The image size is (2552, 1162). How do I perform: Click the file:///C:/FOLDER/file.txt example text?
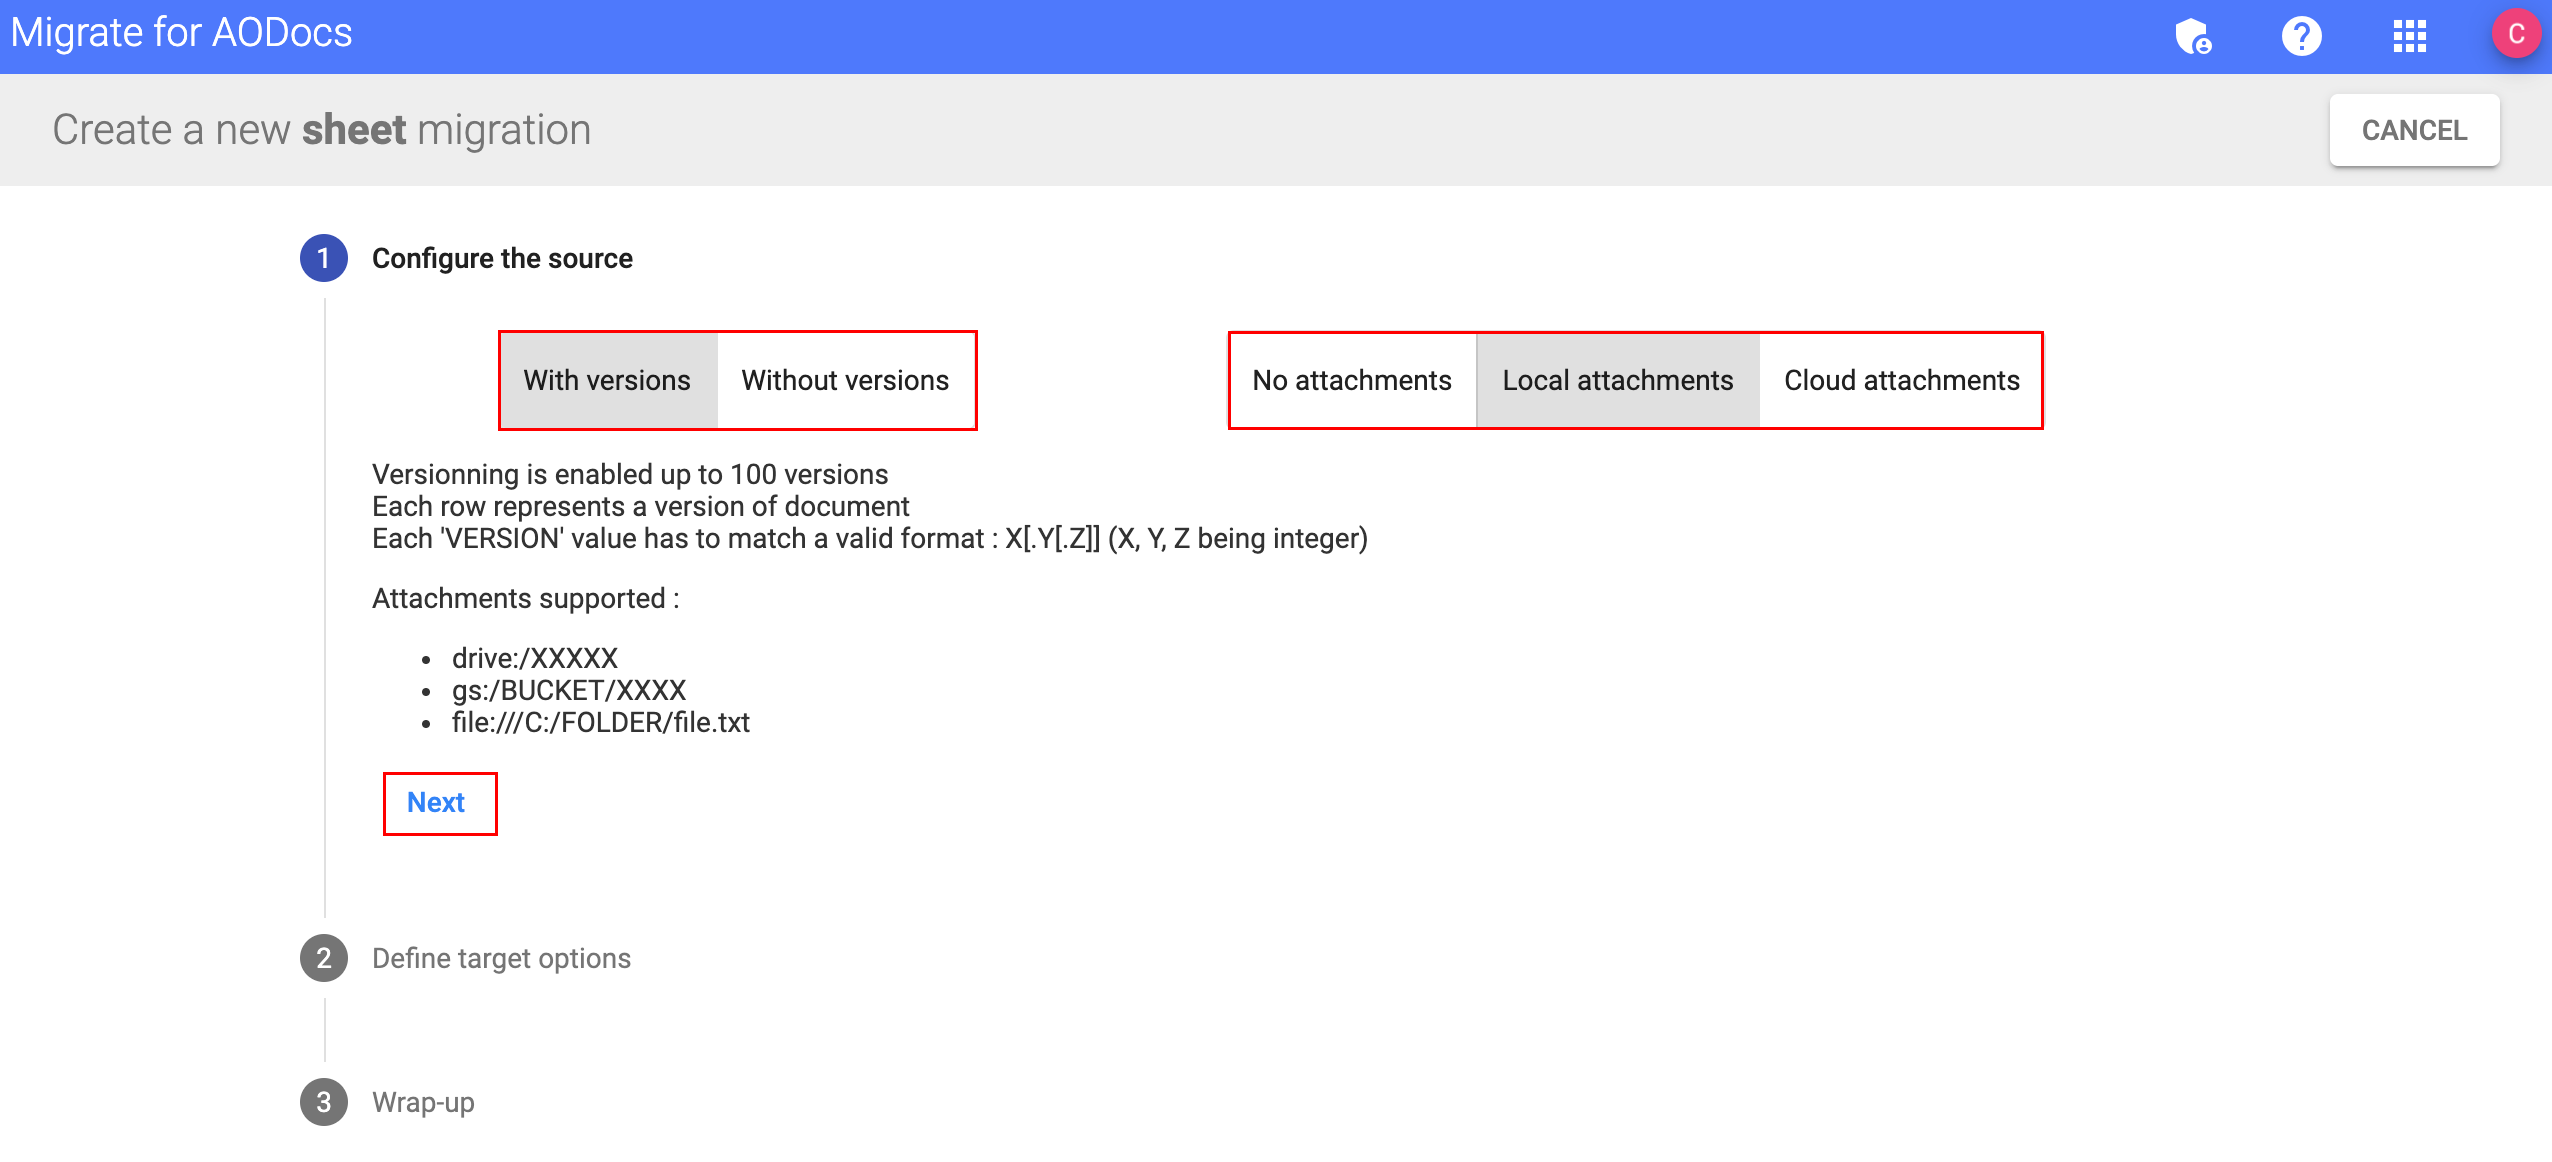(x=600, y=722)
